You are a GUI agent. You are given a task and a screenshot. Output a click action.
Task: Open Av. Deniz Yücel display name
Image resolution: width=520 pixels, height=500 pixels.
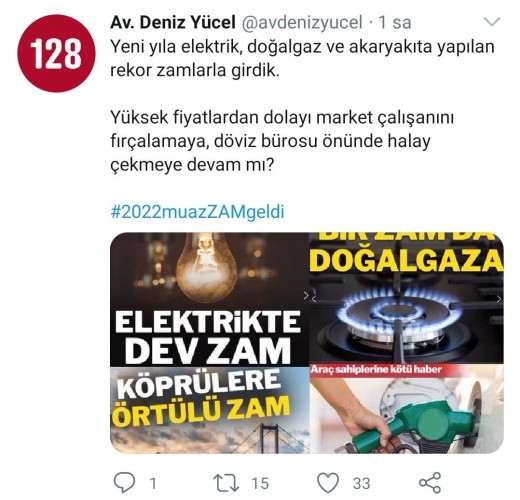[173, 23]
